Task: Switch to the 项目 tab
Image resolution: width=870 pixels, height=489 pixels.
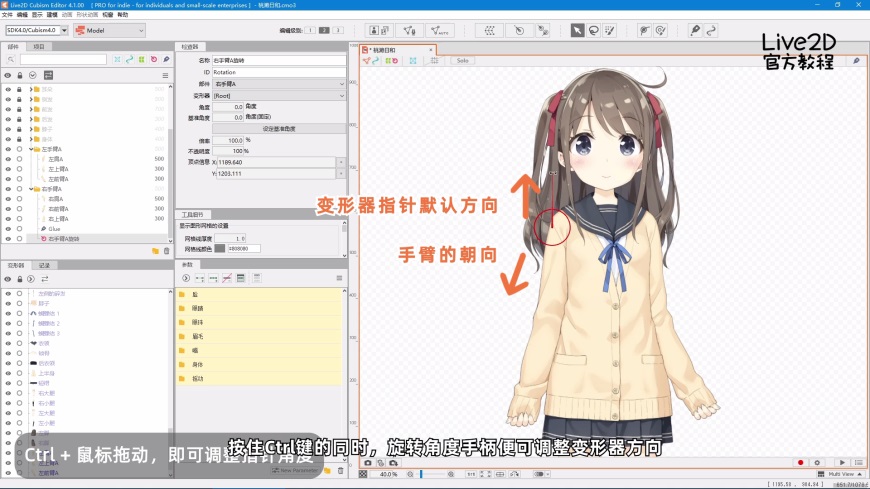Action: coord(38,47)
